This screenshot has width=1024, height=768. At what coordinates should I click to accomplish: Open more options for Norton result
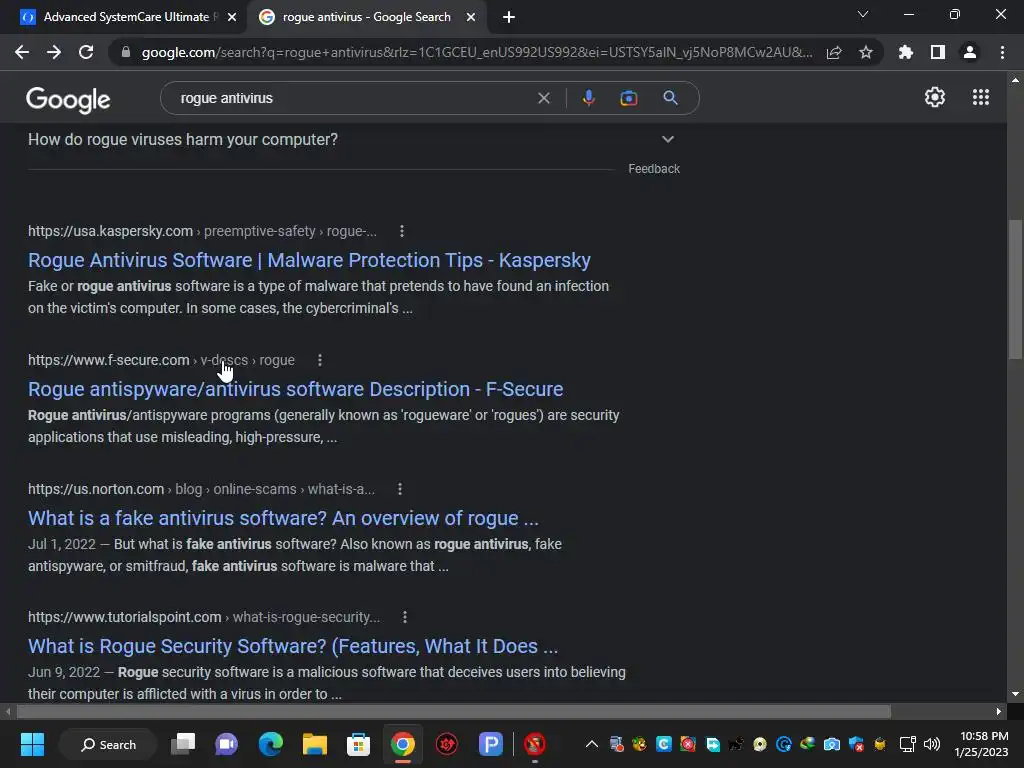[400, 489]
